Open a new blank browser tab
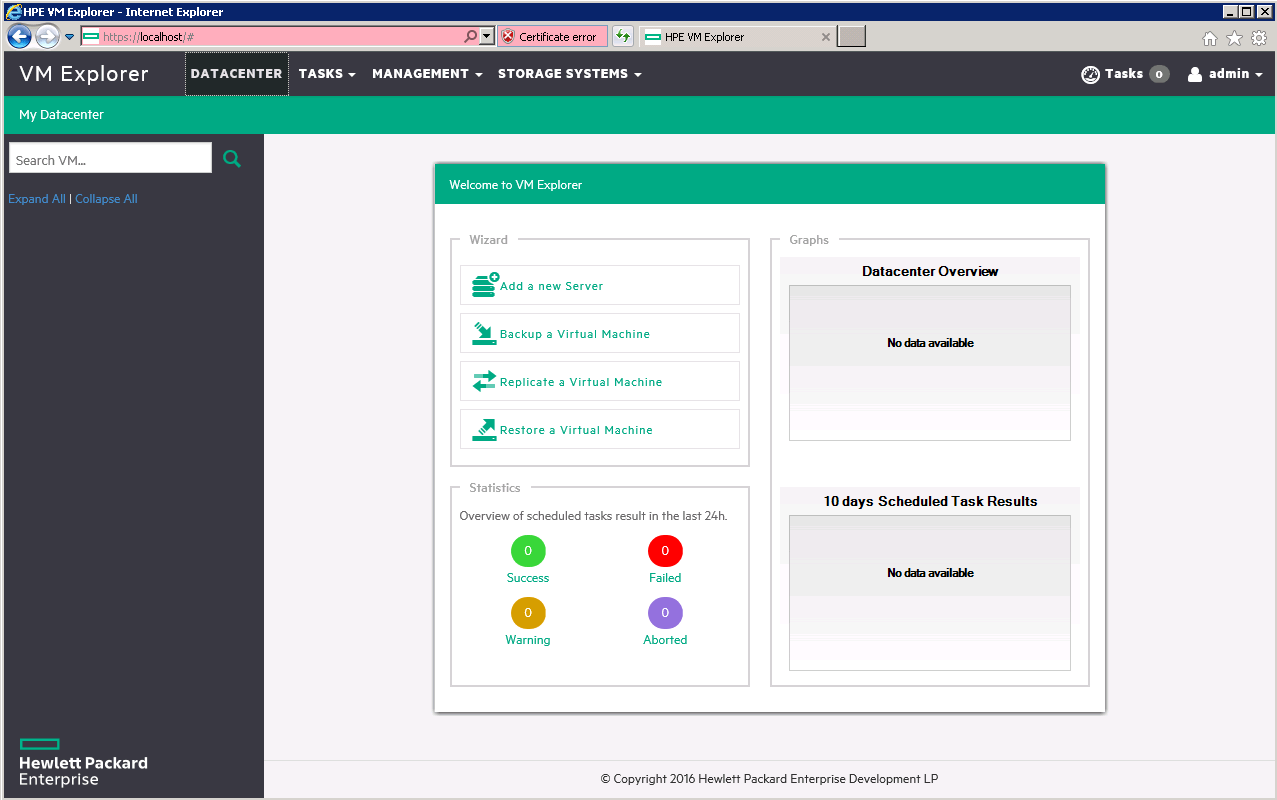Screen dimensions: 1277x800 [x=851, y=37]
